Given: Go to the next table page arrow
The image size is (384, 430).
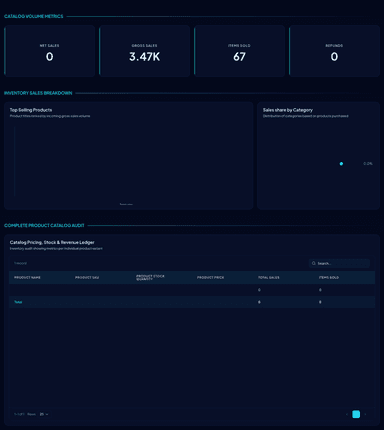Looking at the screenshot, I should tap(365, 414).
